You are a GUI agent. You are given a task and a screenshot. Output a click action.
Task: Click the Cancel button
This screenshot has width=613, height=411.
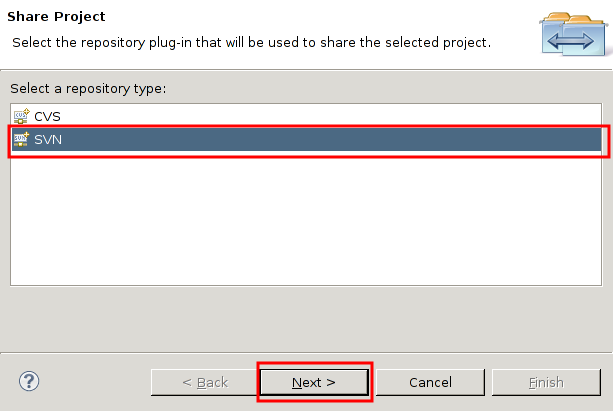pos(430,382)
